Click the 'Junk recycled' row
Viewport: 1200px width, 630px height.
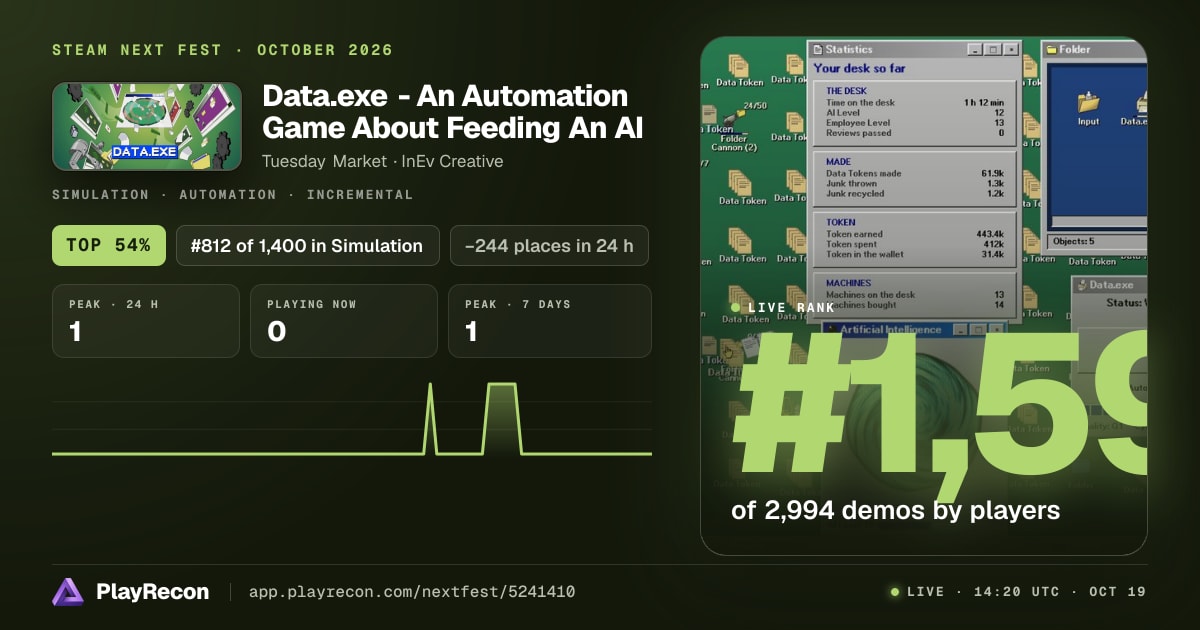[x=915, y=193]
